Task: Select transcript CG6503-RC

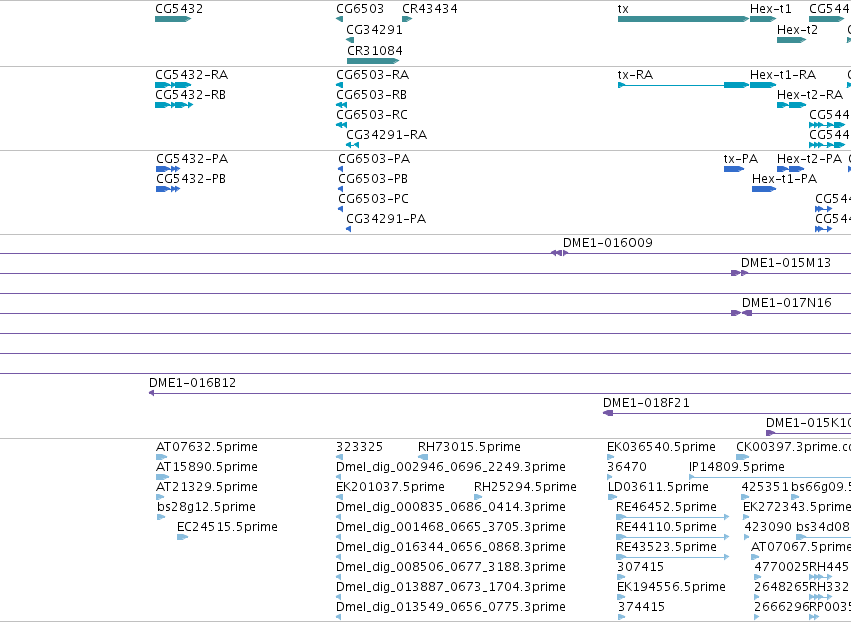Action: [341, 125]
